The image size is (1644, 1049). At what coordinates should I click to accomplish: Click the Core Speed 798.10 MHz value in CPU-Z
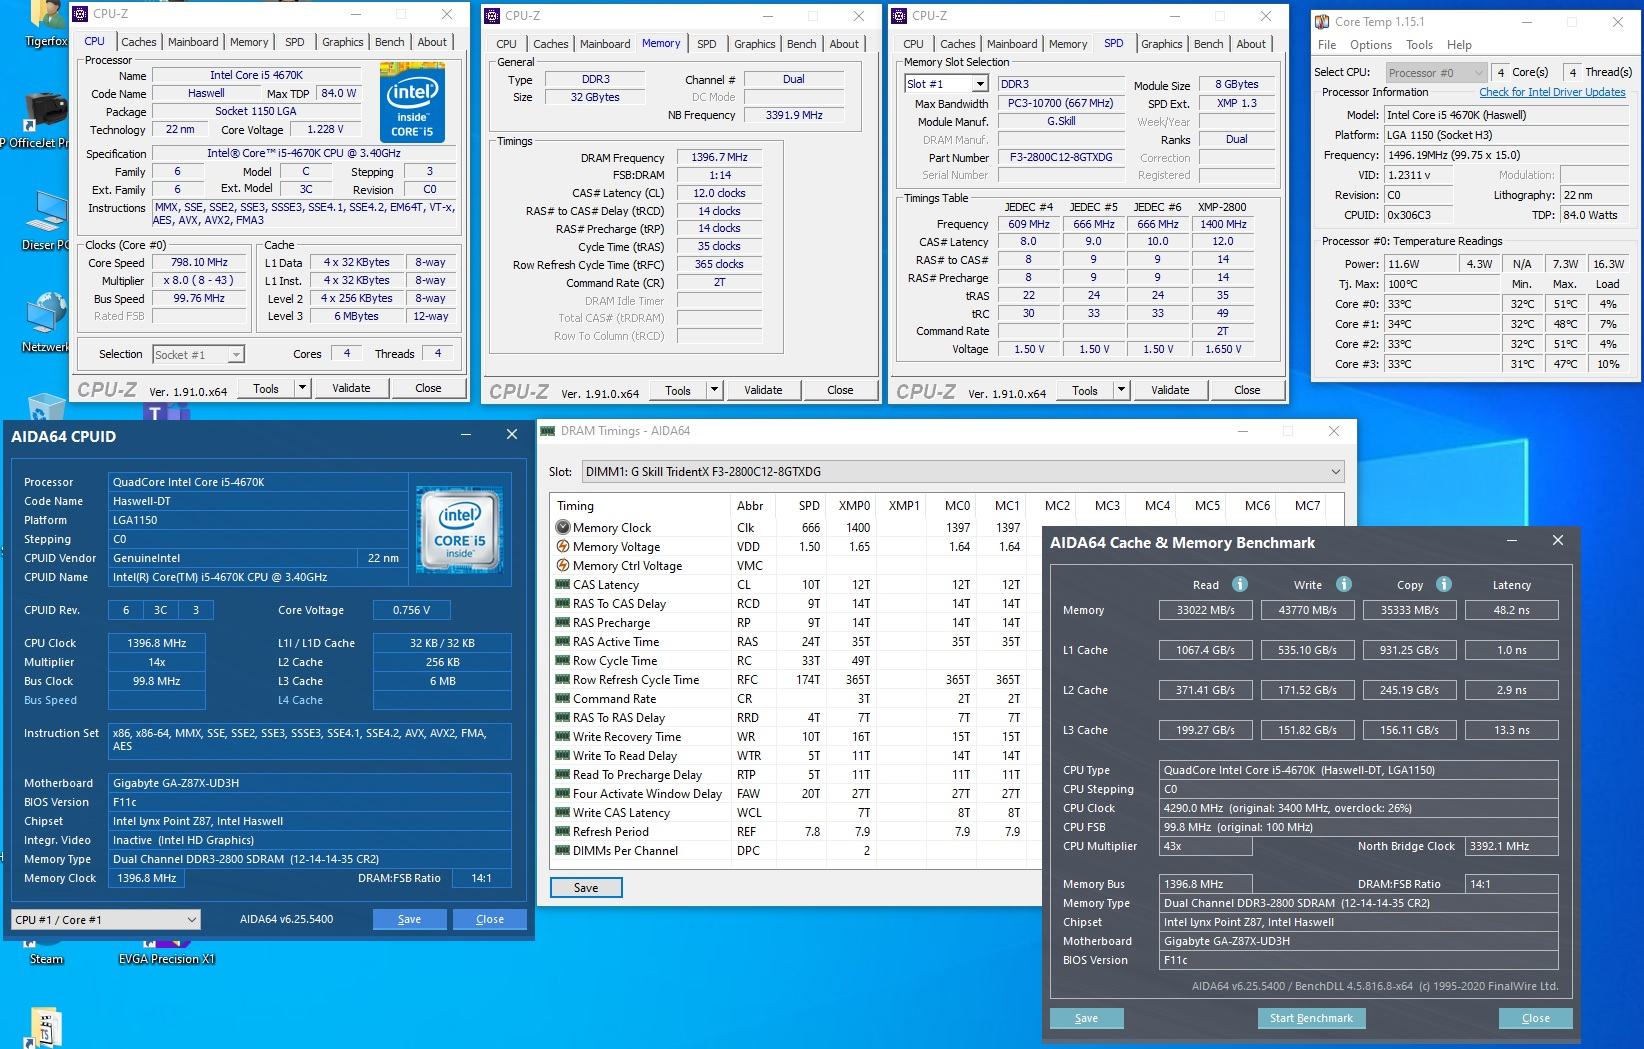[200, 262]
